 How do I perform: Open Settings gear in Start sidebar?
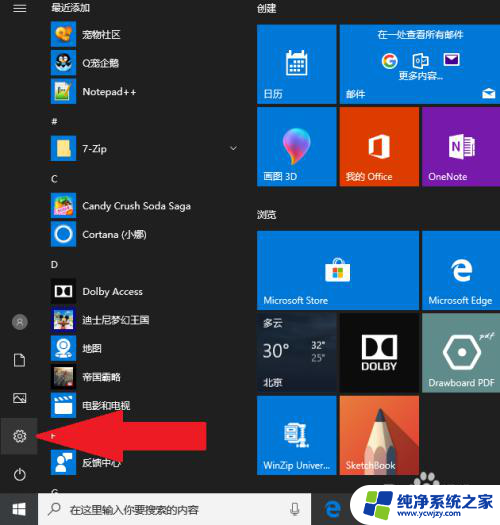(19, 436)
